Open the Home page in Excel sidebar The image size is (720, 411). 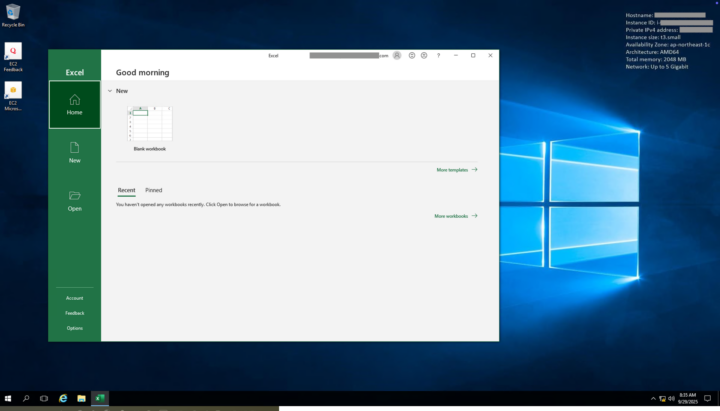(x=75, y=105)
